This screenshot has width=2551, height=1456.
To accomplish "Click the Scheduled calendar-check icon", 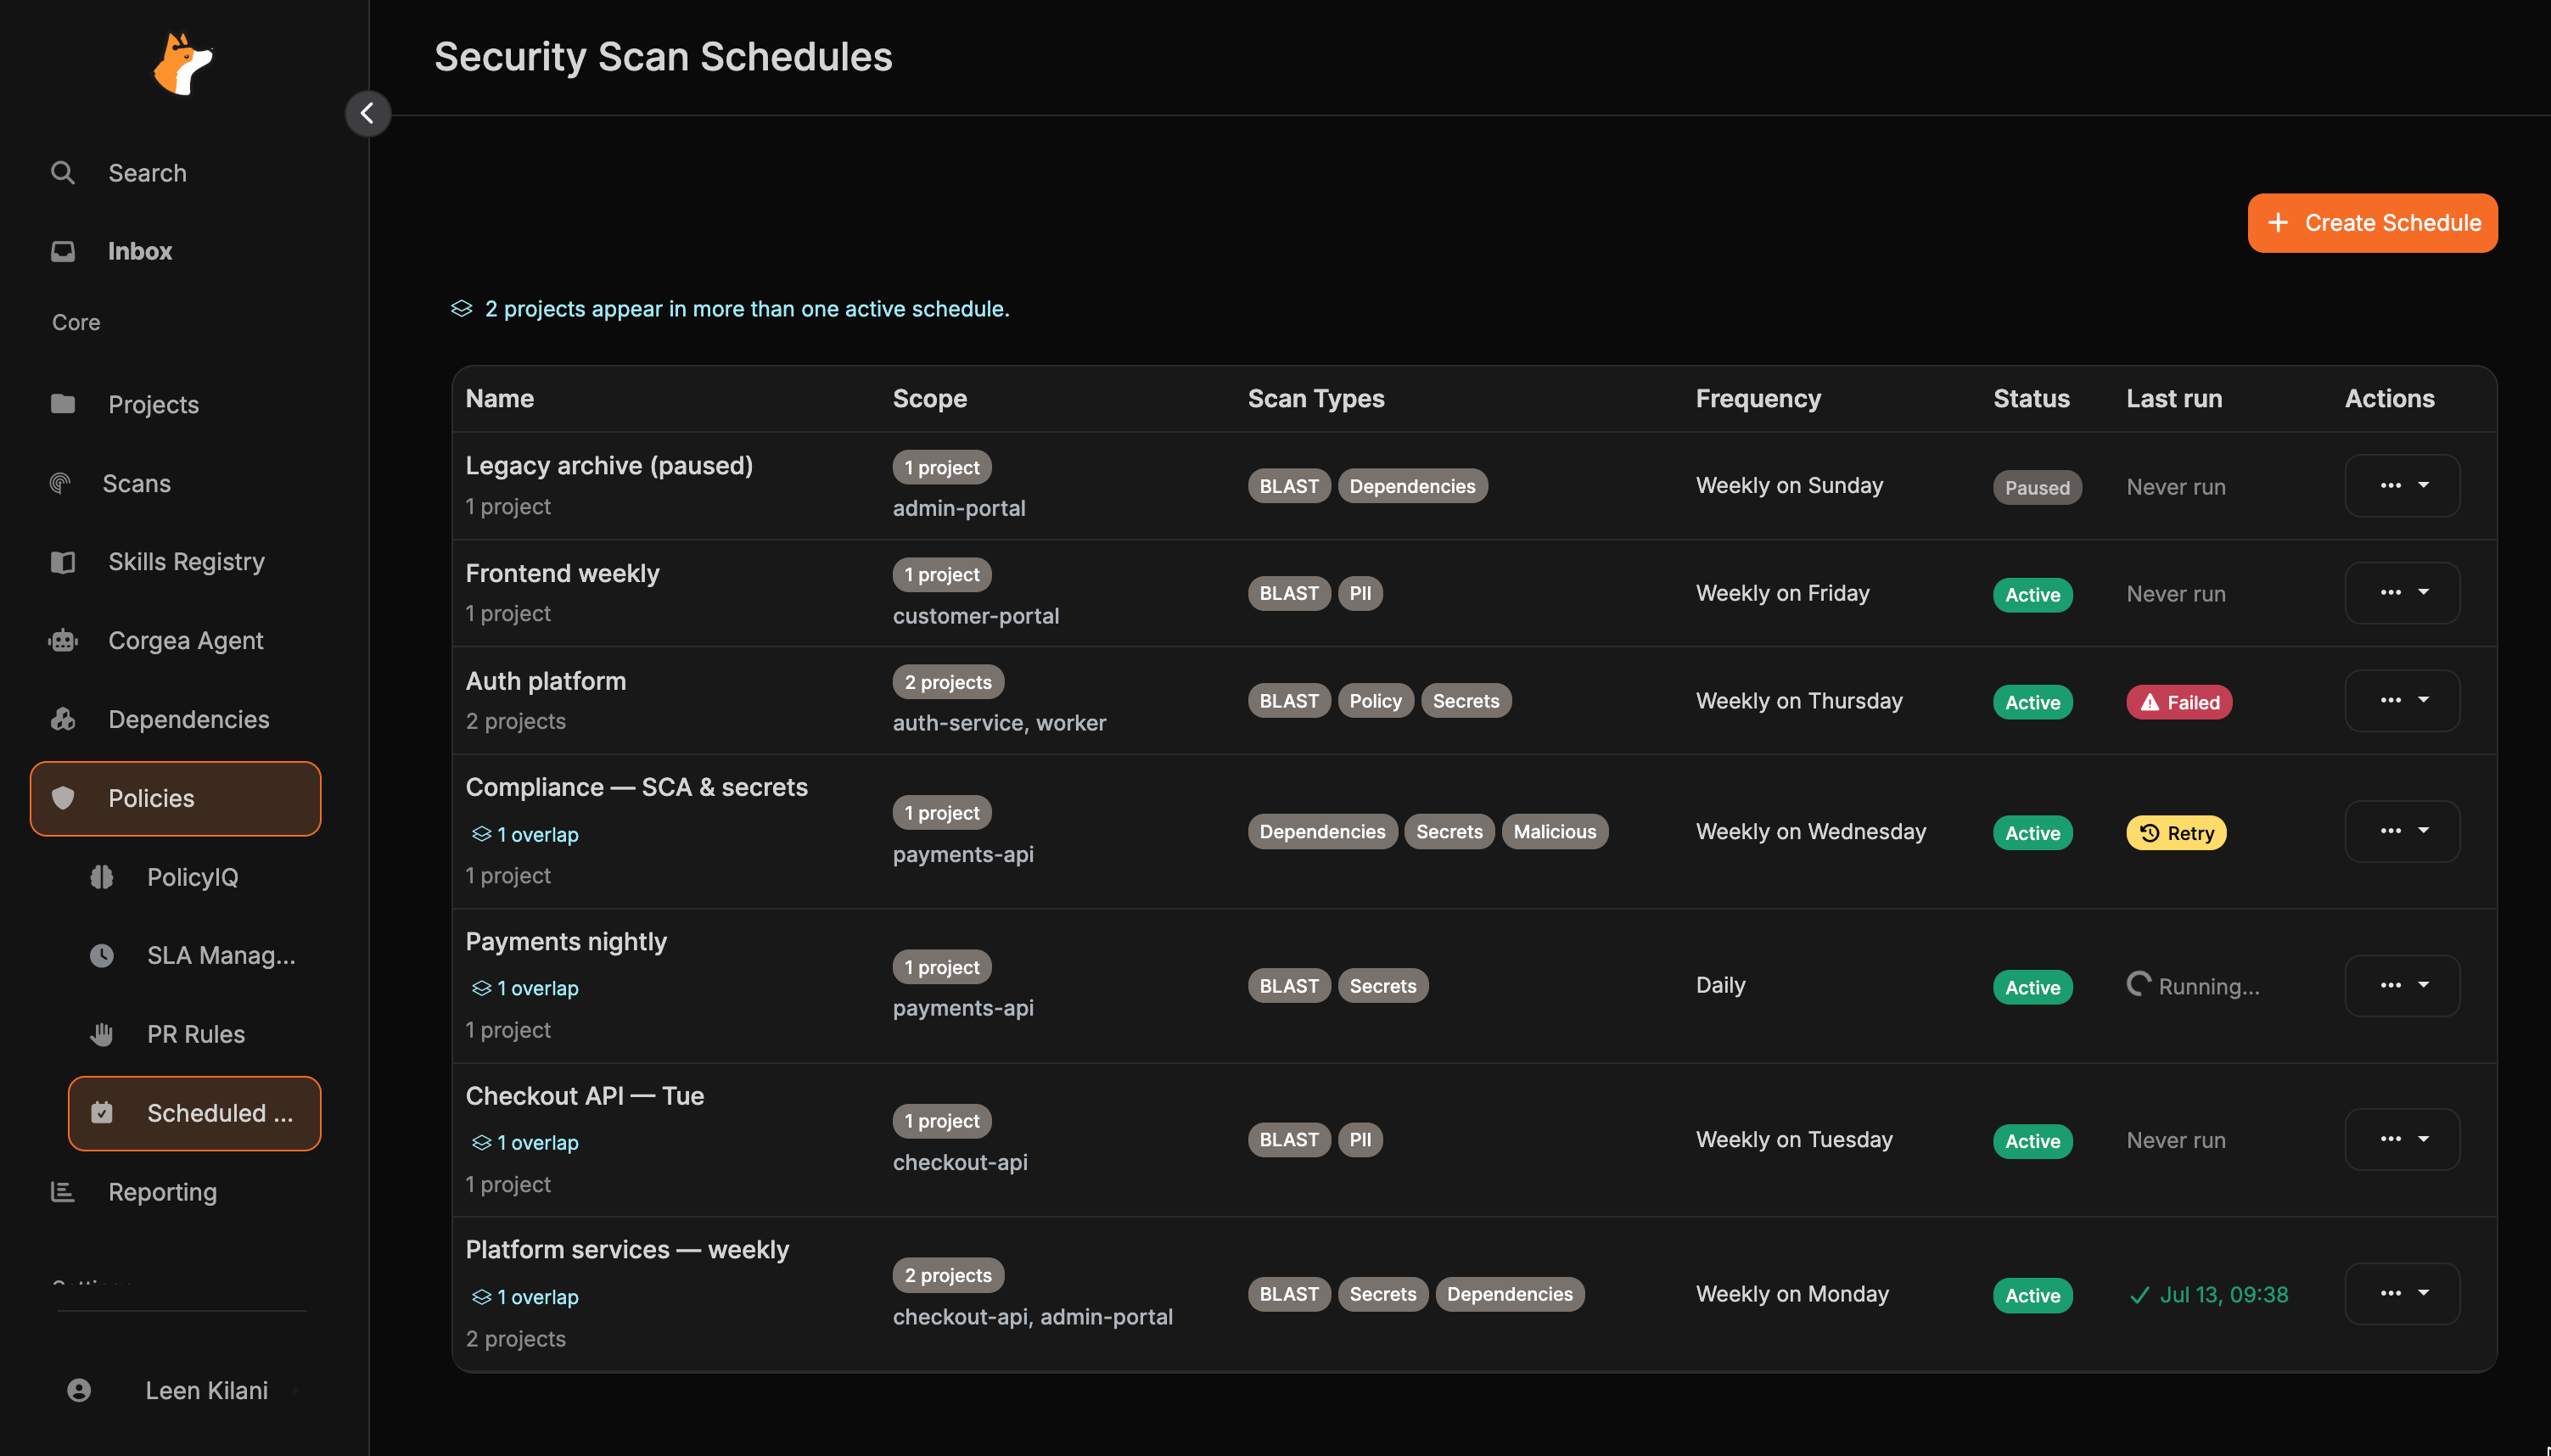I will tap(102, 1112).
